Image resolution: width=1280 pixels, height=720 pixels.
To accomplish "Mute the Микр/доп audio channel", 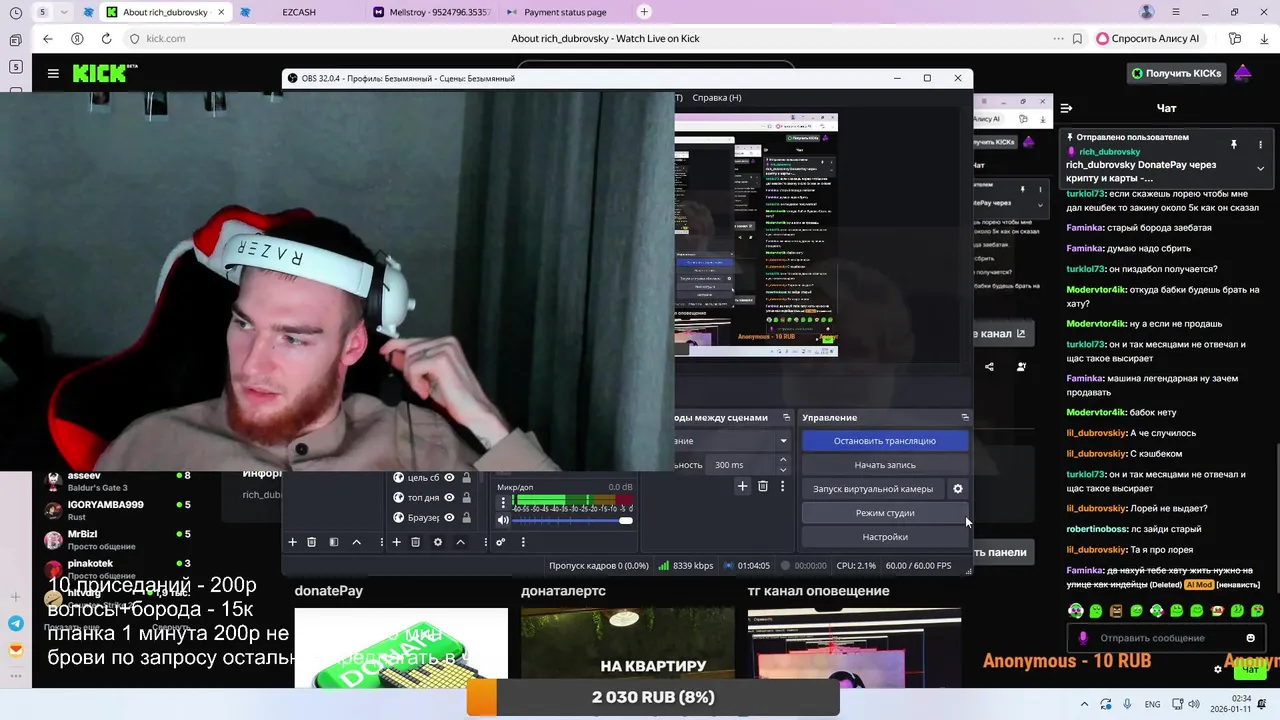I will (x=503, y=520).
